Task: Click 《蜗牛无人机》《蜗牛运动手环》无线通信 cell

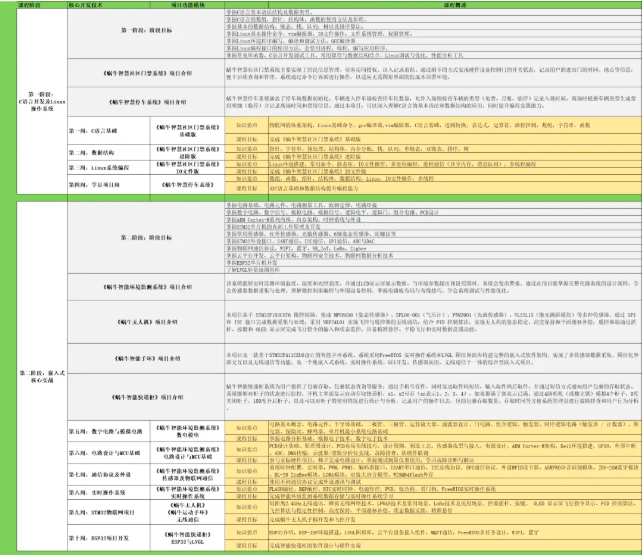Action: tap(187, 512)
